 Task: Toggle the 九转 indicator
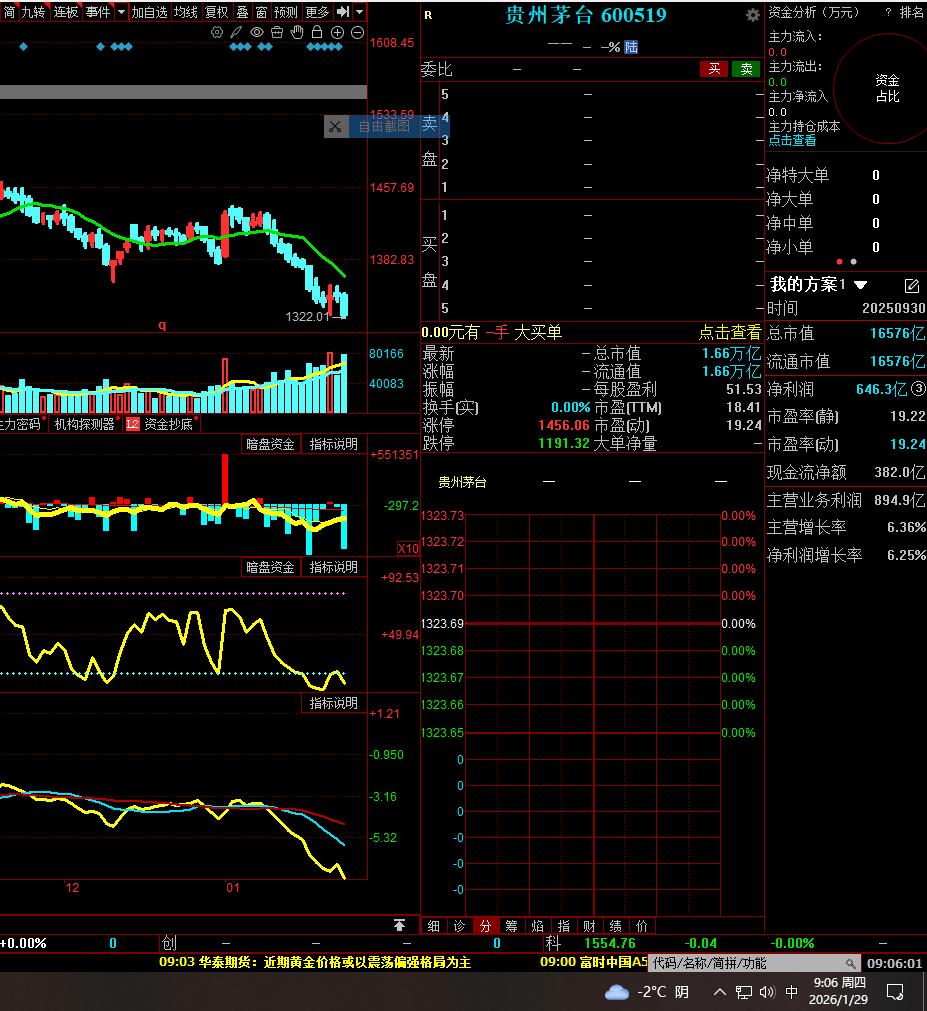34,12
